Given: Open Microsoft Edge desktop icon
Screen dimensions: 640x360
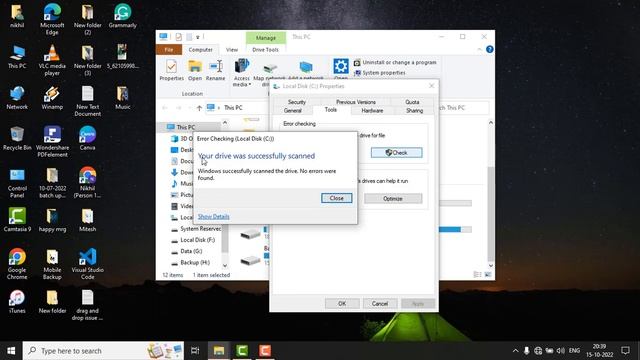Looking at the screenshot, I should coord(52,18).
